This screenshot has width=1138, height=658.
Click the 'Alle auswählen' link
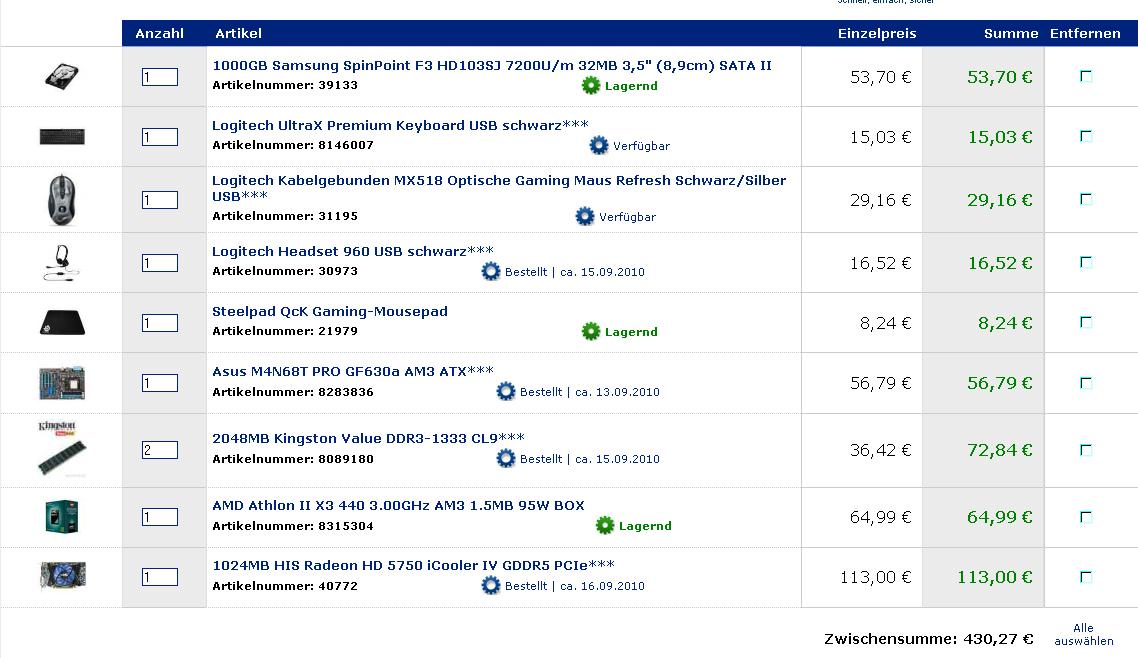point(1083,635)
